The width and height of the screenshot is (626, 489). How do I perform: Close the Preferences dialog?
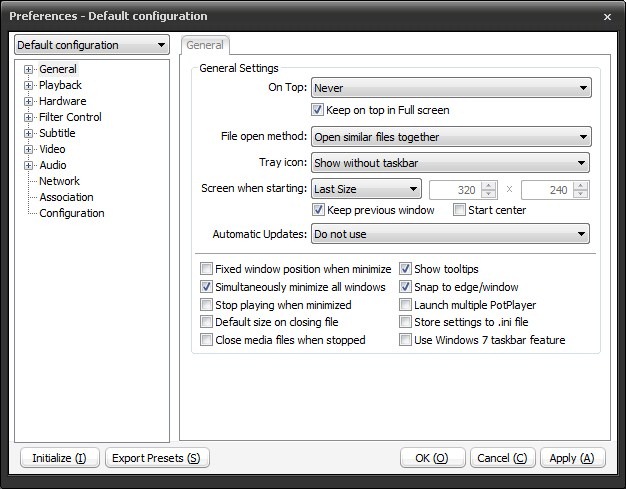pos(607,17)
